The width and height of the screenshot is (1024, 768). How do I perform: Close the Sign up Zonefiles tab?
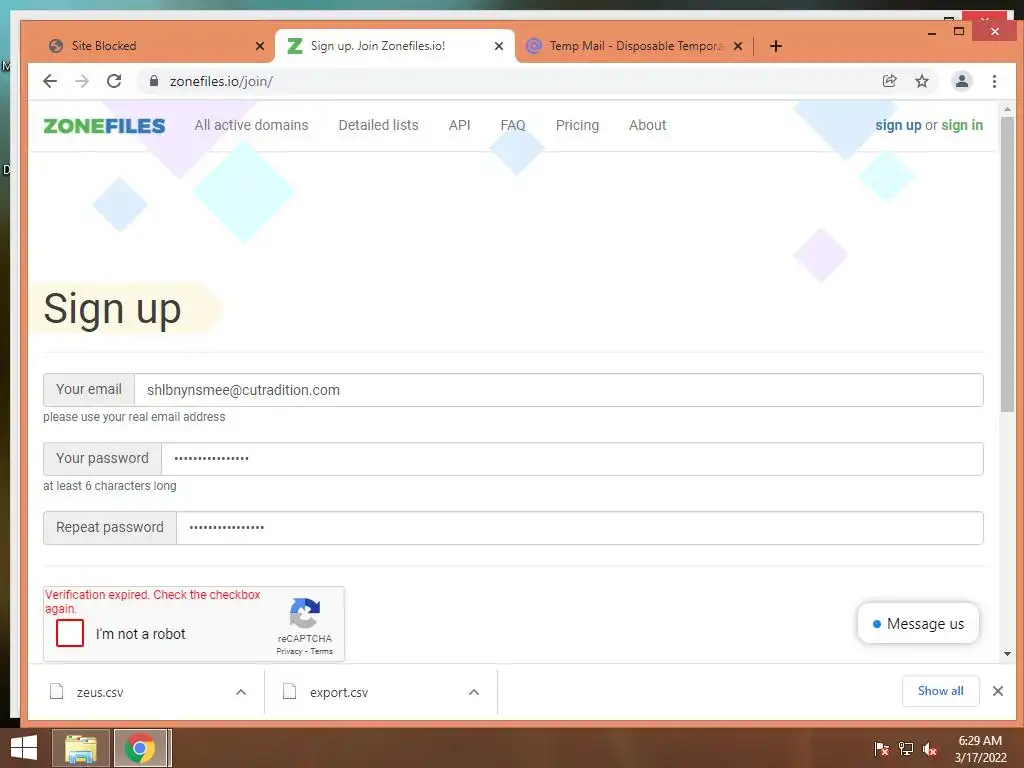(499, 46)
